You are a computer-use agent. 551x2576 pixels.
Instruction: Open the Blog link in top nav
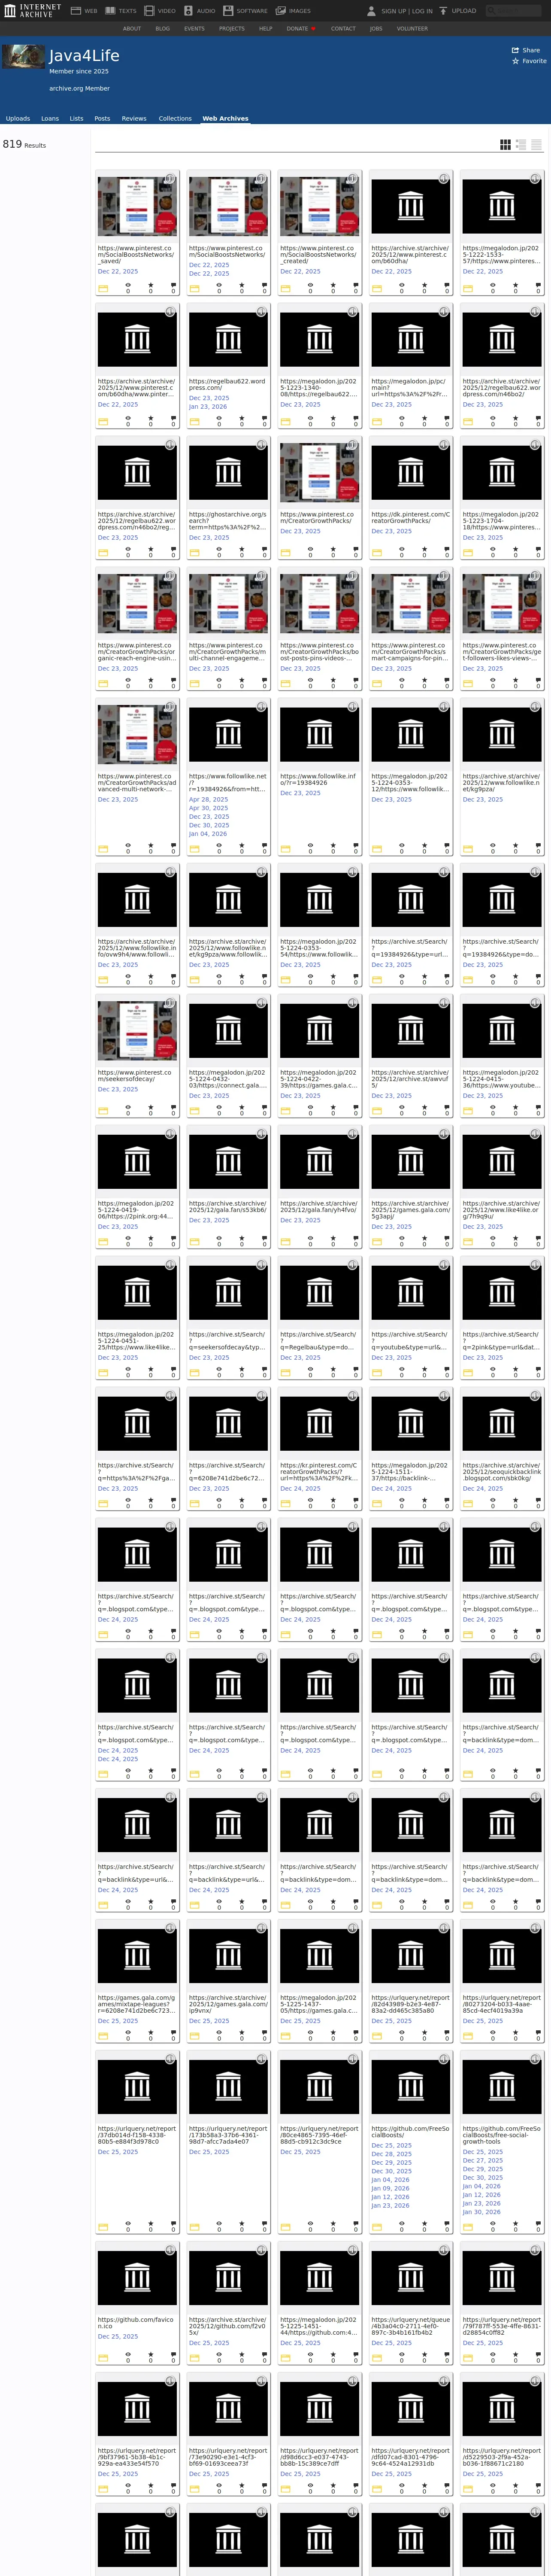[162, 29]
